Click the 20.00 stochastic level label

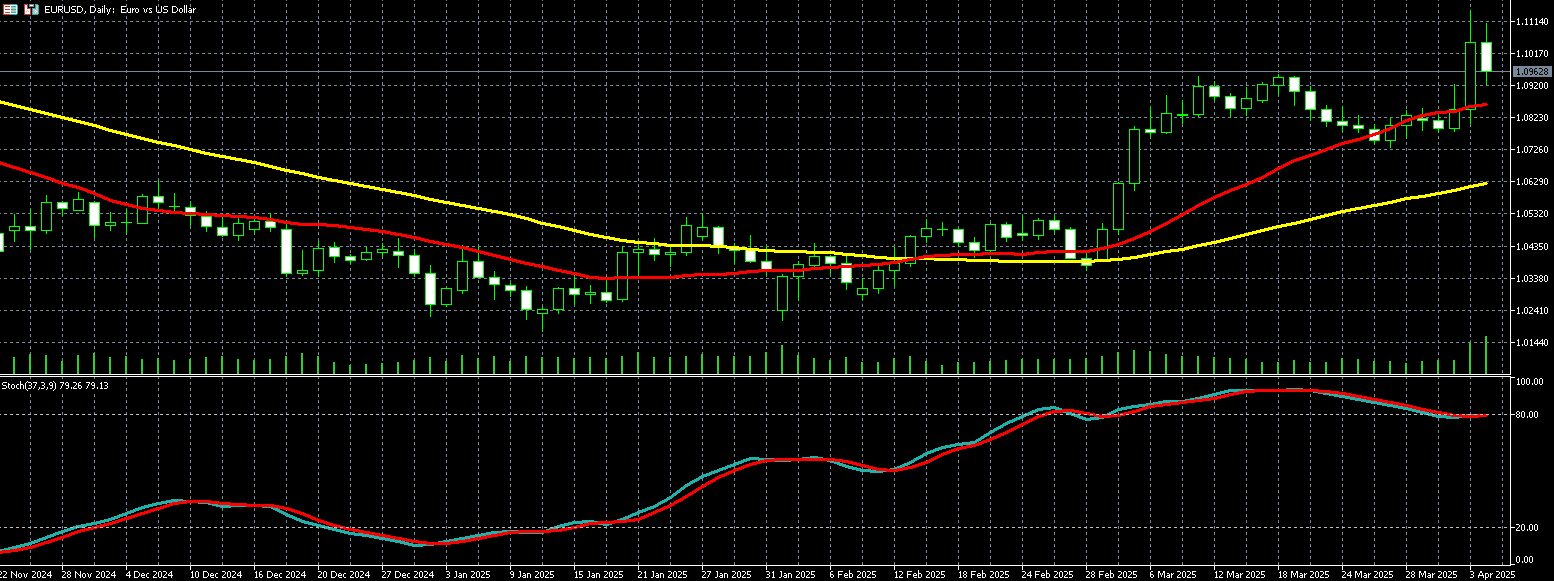1527,528
